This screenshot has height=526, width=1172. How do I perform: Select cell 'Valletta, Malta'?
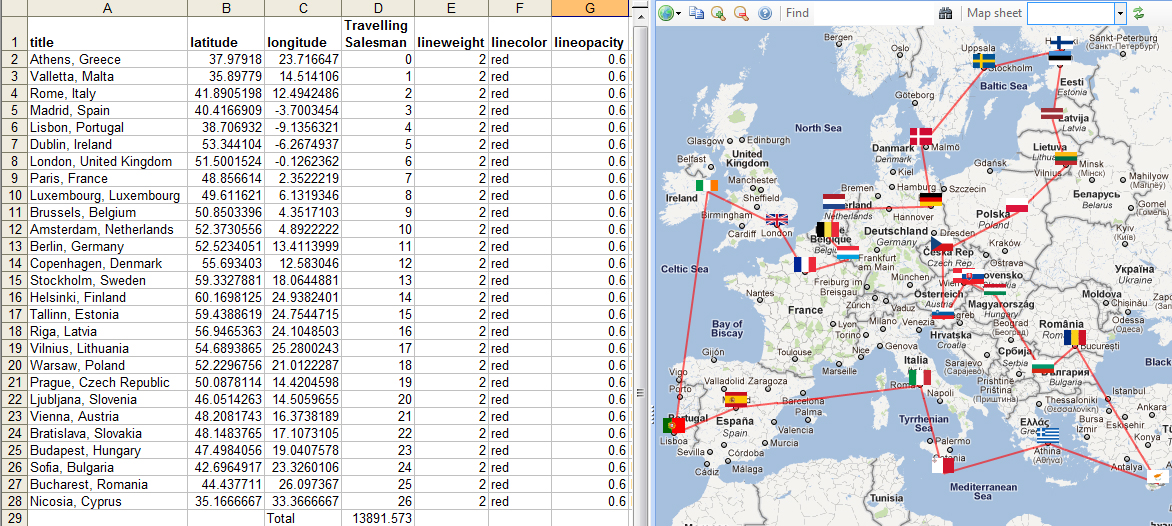pos(107,76)
